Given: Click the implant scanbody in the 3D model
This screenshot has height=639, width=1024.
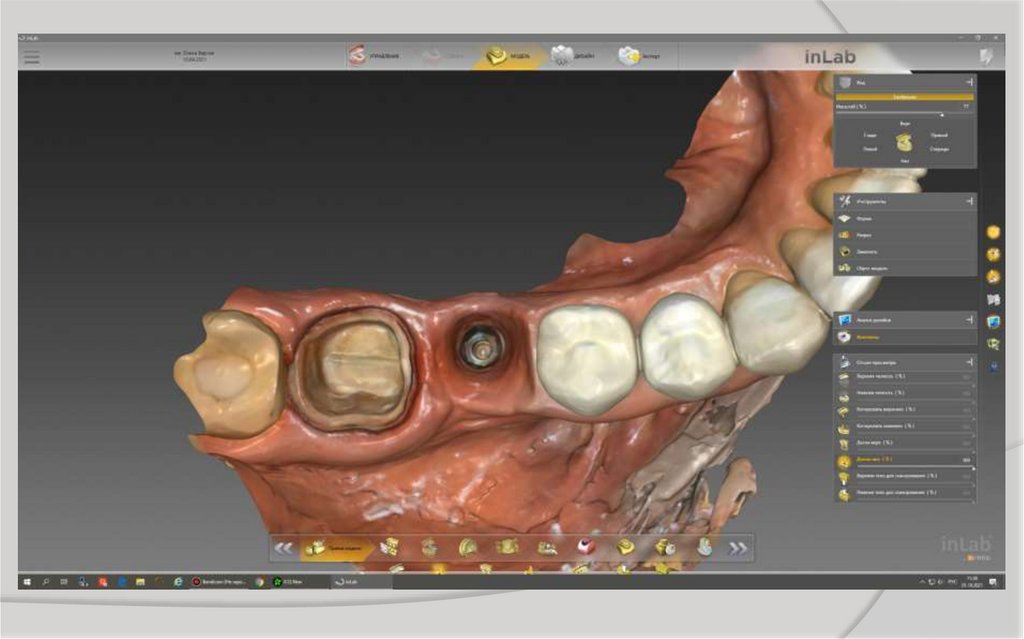Looking at the screenshot, I should (482, 346).
